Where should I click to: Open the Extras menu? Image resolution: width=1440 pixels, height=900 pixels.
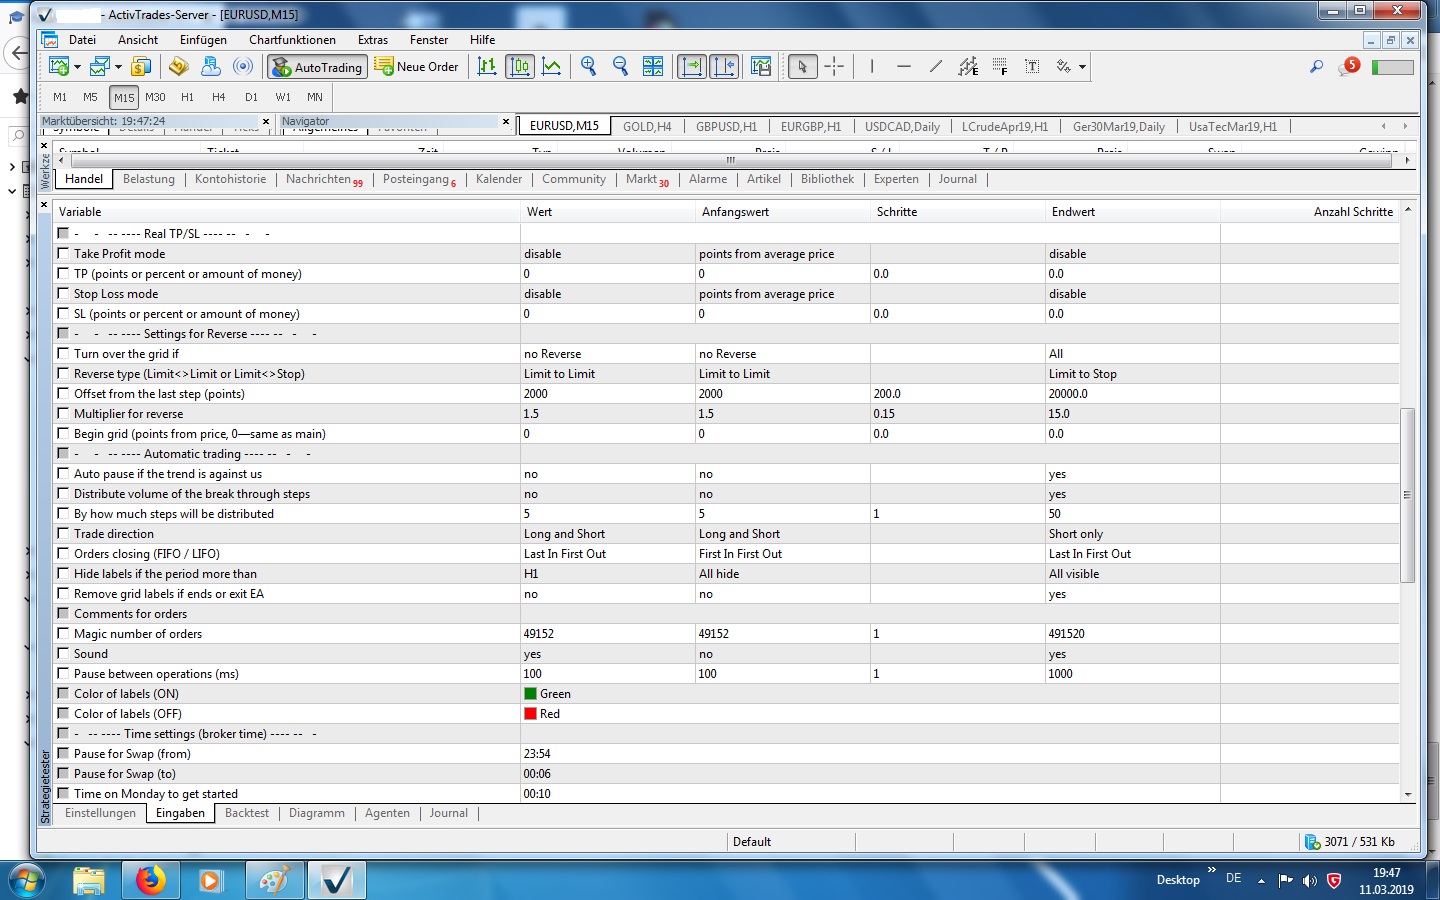click(x=373, y=40)
